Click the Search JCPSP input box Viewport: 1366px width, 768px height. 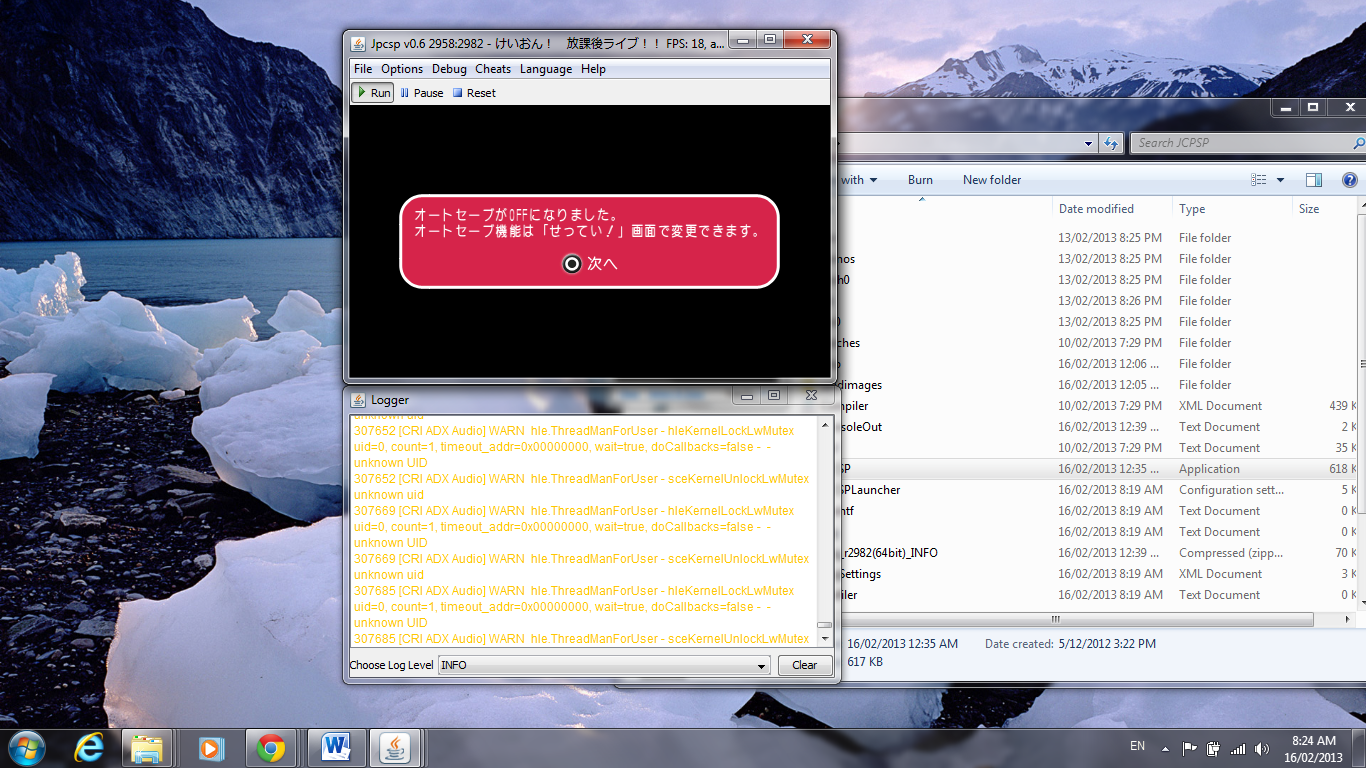coord(1240,143)
